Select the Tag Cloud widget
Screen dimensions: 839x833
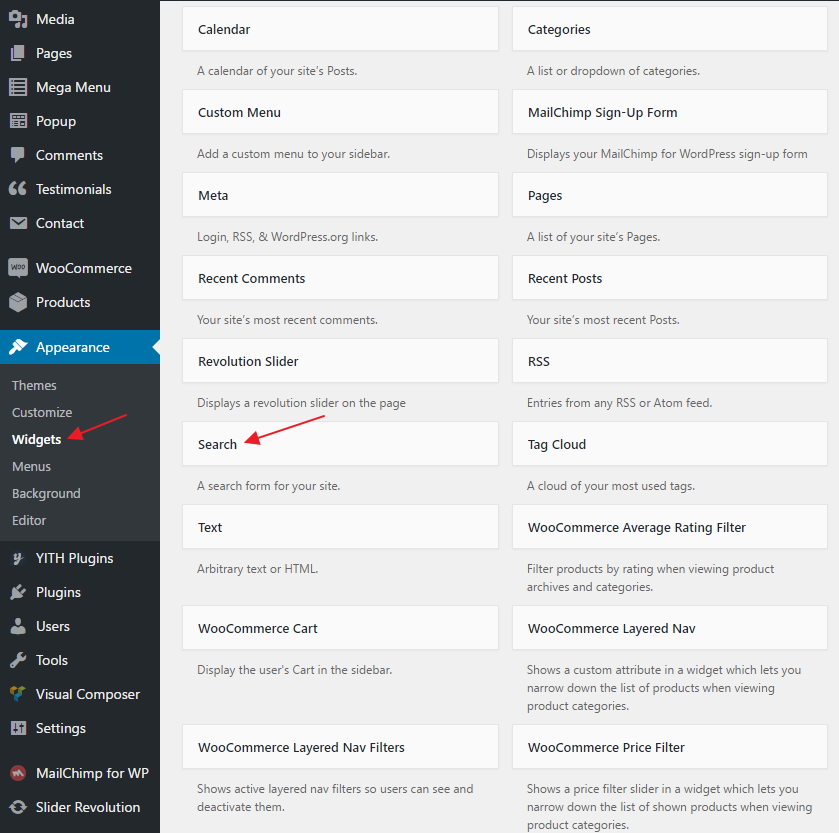point(670,444)
